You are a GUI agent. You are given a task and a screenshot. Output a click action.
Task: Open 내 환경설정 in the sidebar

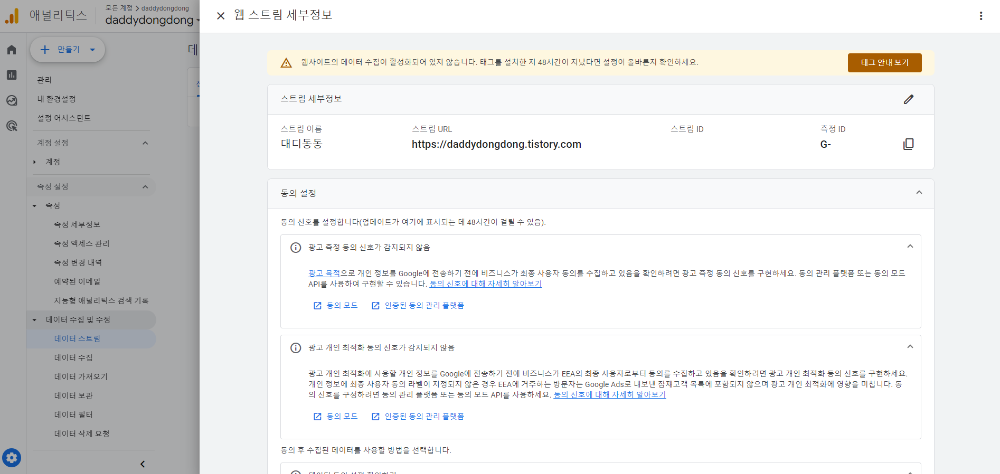coord(56,100)
